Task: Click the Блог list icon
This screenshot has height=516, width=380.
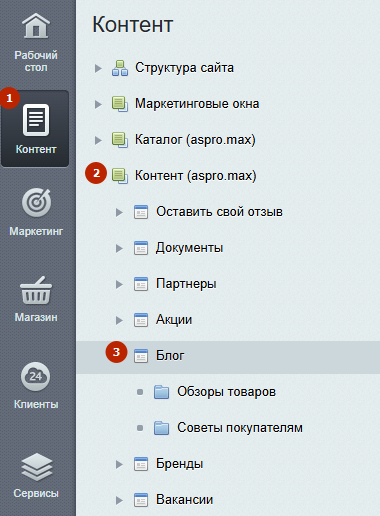Action: (141, 356)
